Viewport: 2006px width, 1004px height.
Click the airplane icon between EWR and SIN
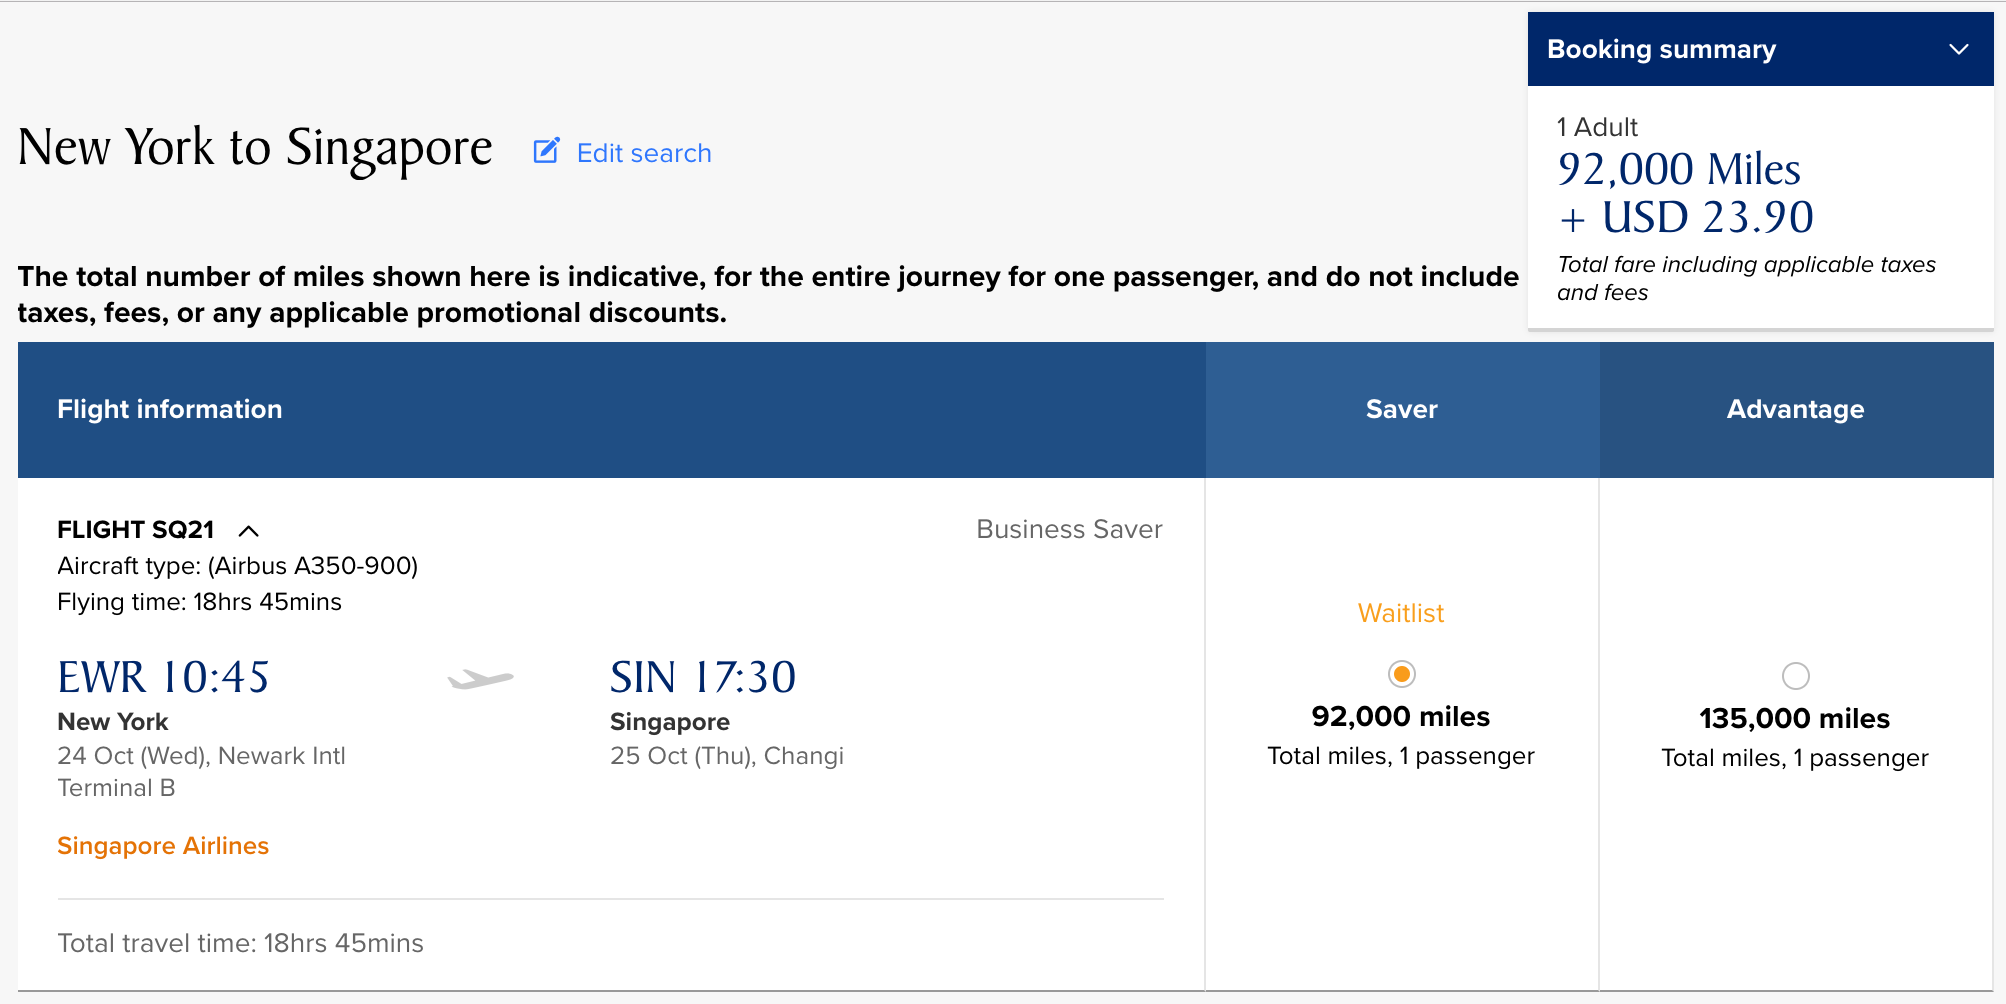481,680
